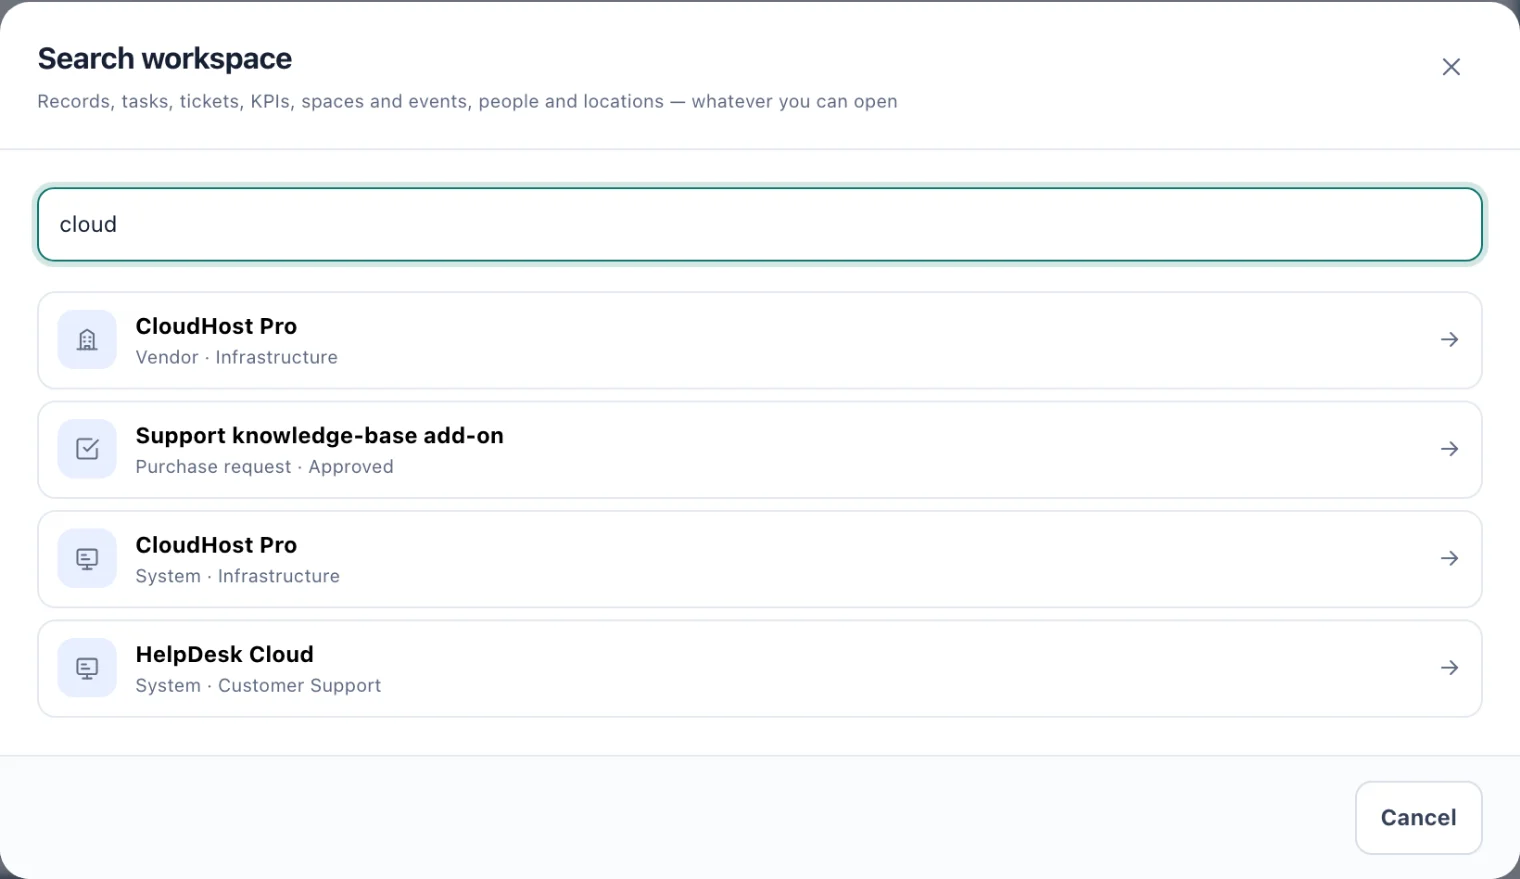Screen dimensions: 1520x879
Task: Click the "Search workspace" heading
Action: 165,59
